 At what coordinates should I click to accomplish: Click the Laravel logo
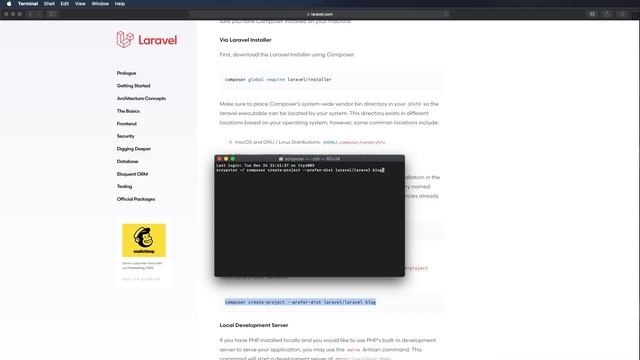pyautogui.click(x=147, y=40)
